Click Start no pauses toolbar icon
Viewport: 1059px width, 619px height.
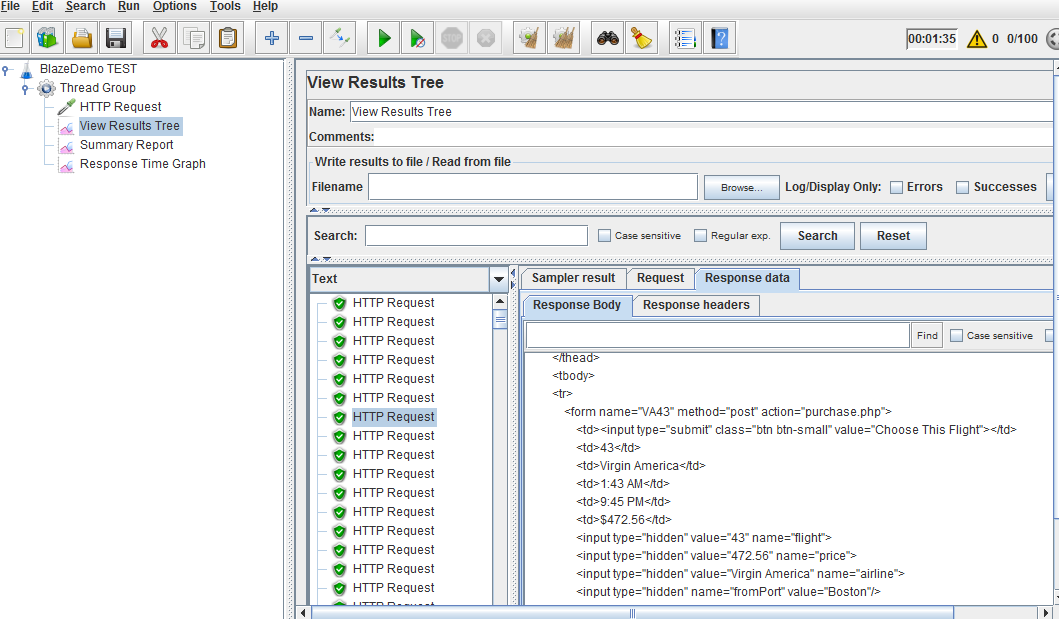417,39
